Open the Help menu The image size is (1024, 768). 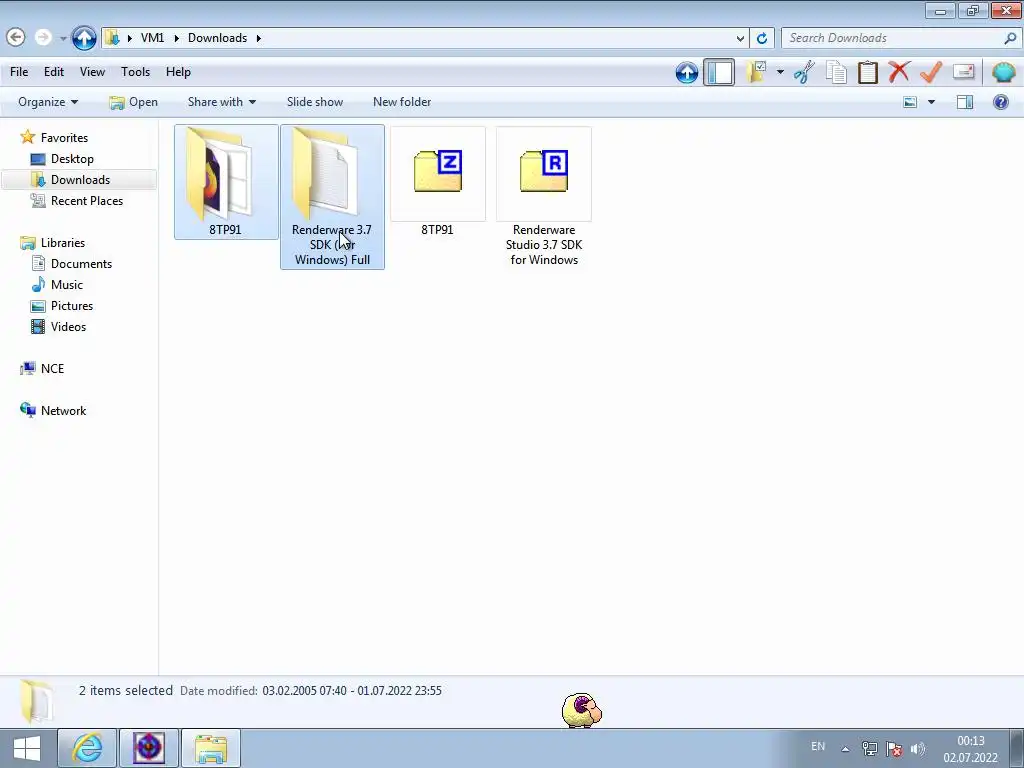coord(178,72)
